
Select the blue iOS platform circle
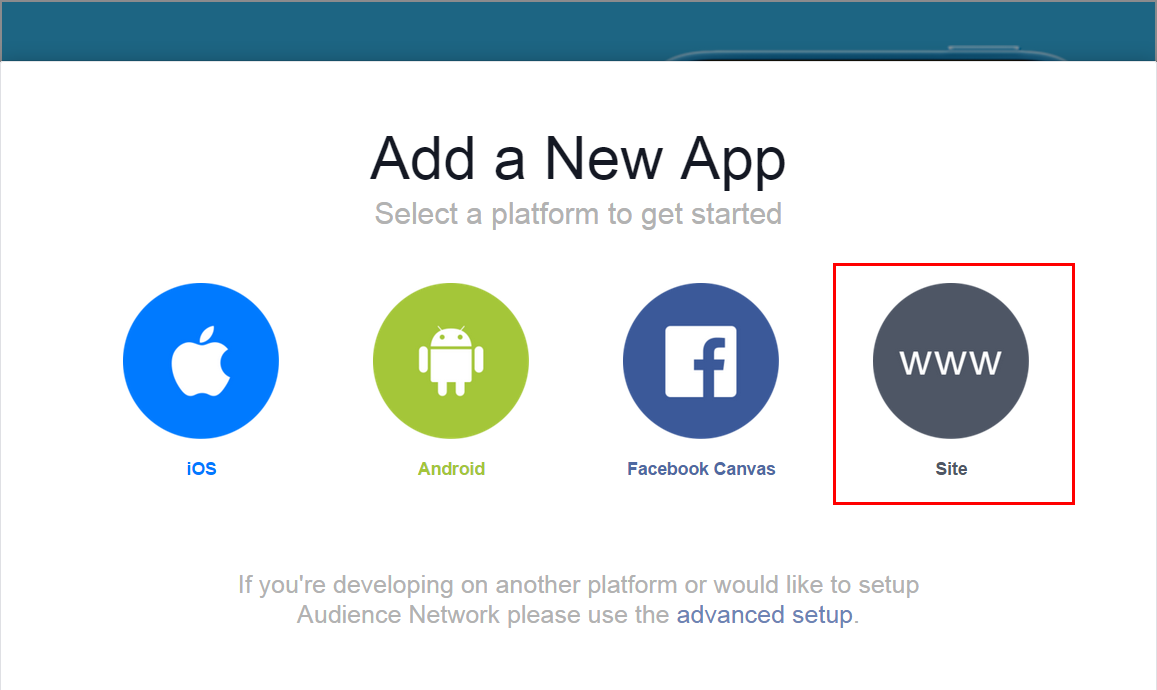click(201, 361)
